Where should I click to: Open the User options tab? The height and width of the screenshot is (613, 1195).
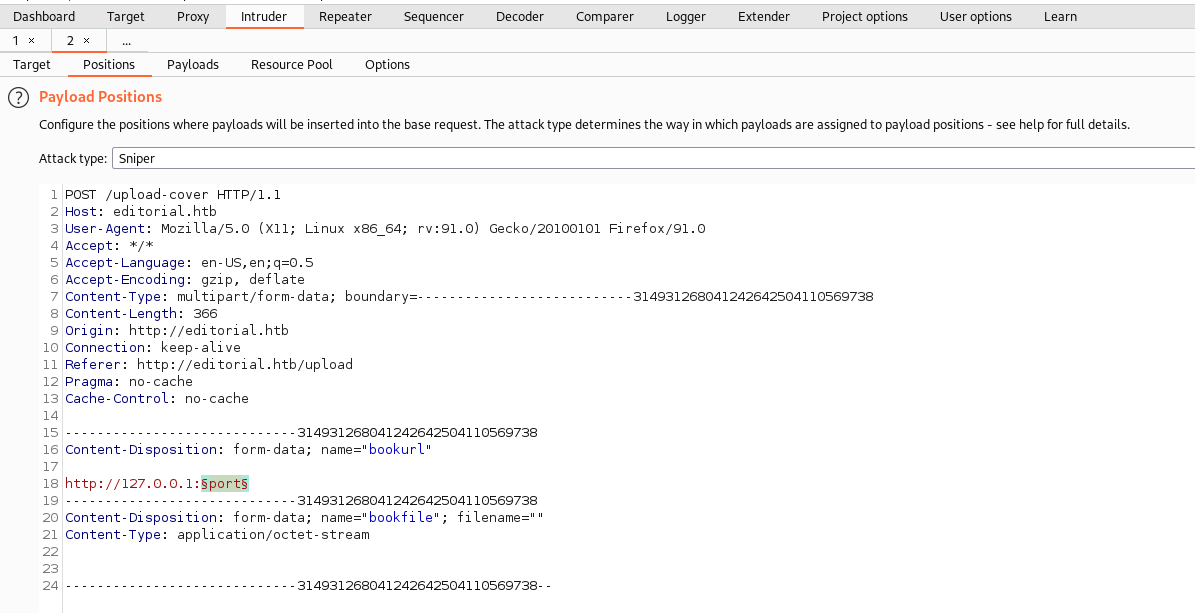click(x=976, y=17)
